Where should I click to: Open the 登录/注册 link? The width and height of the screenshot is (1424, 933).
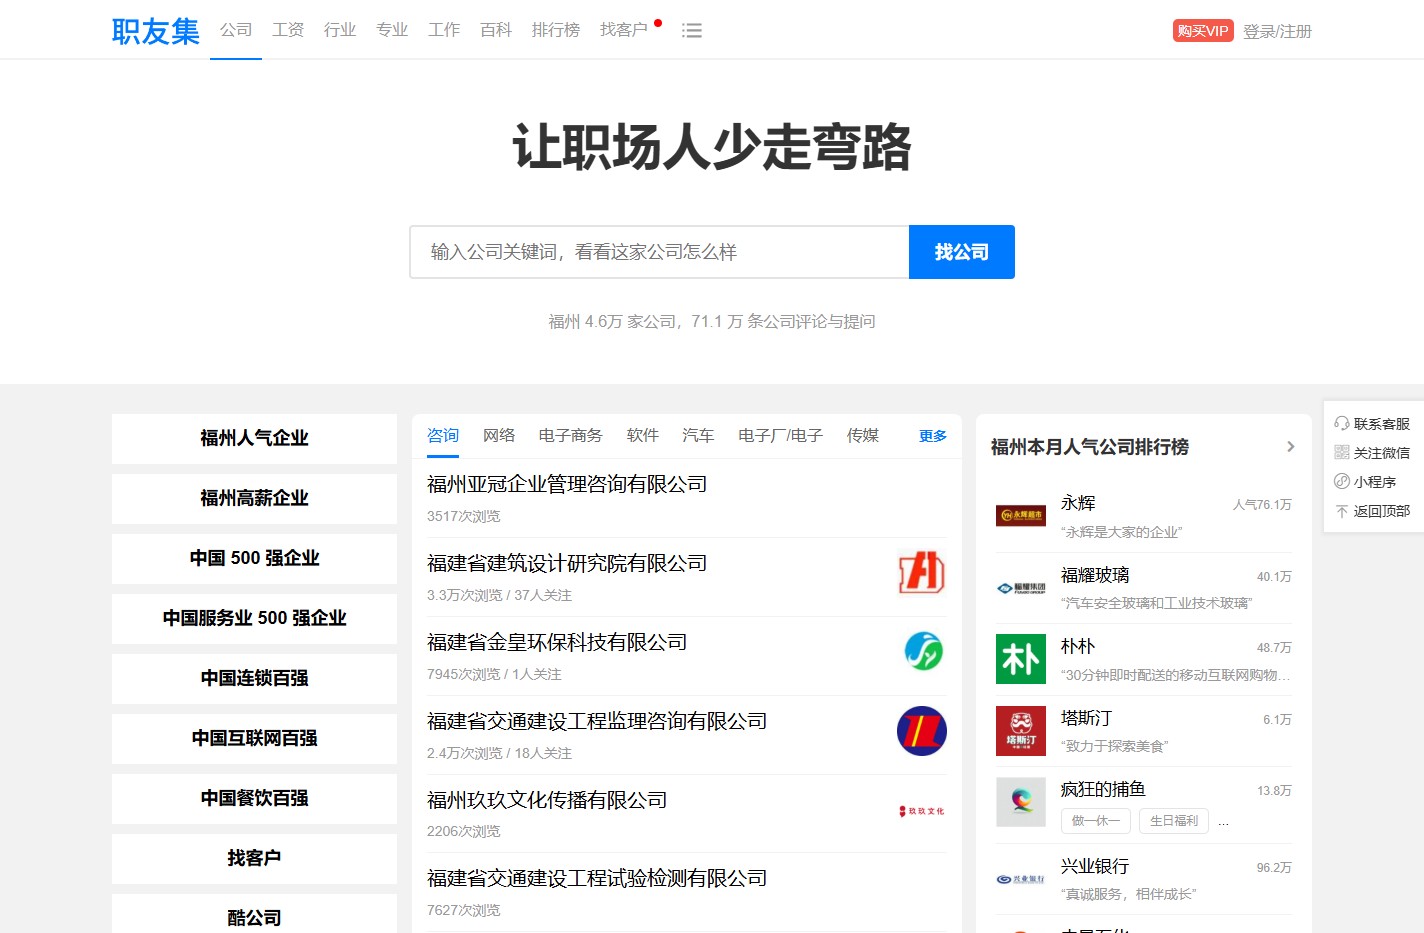(x=1277, y=31)
